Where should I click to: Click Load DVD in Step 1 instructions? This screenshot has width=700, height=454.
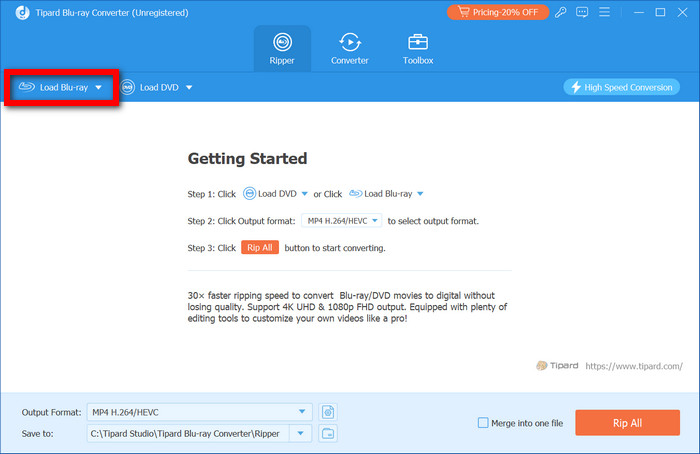point(275,194)
